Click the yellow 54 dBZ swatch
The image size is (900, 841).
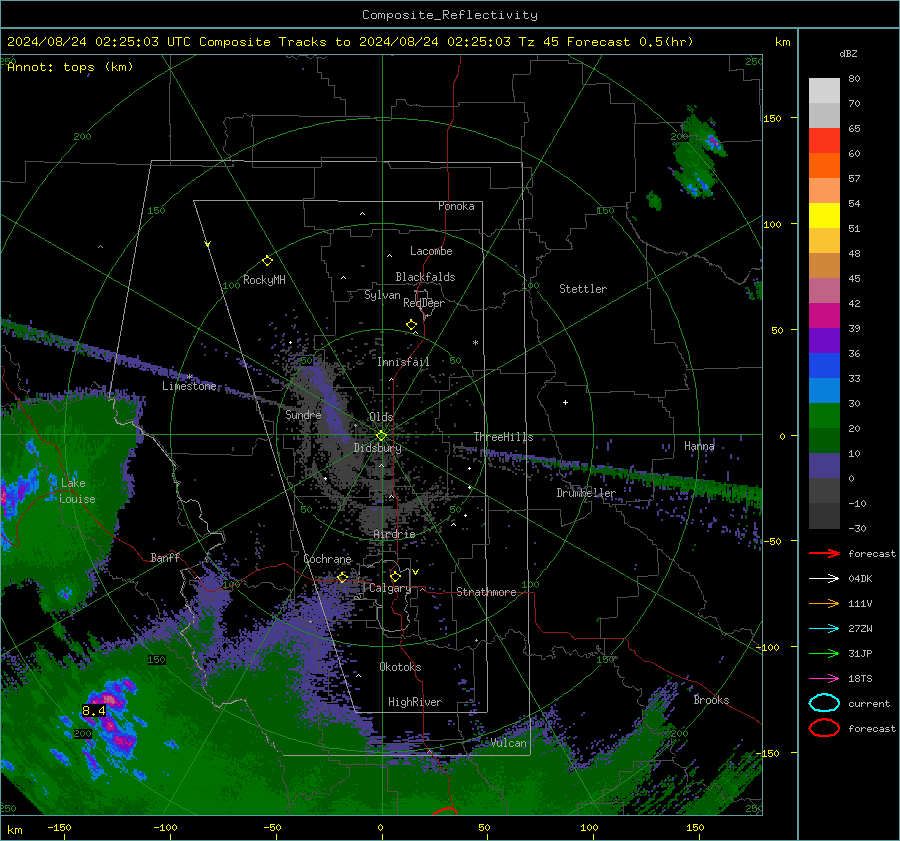[824, 216]
